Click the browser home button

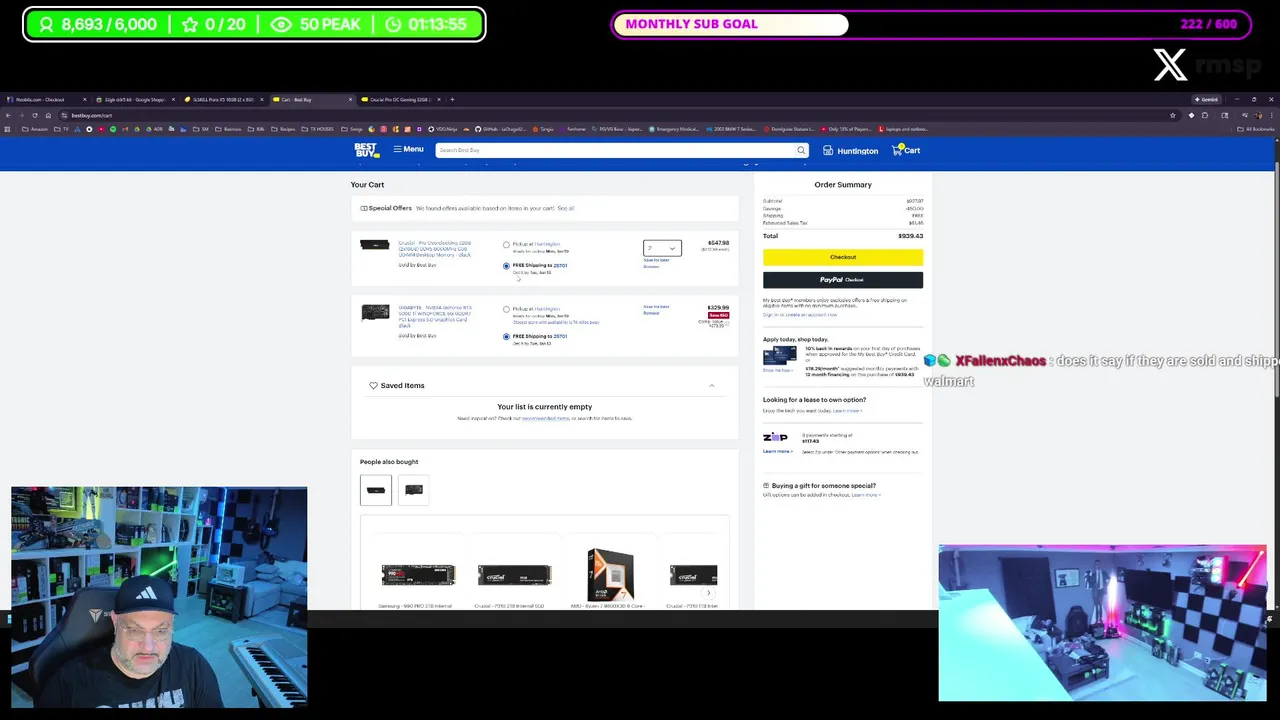(x=48, y=115)
